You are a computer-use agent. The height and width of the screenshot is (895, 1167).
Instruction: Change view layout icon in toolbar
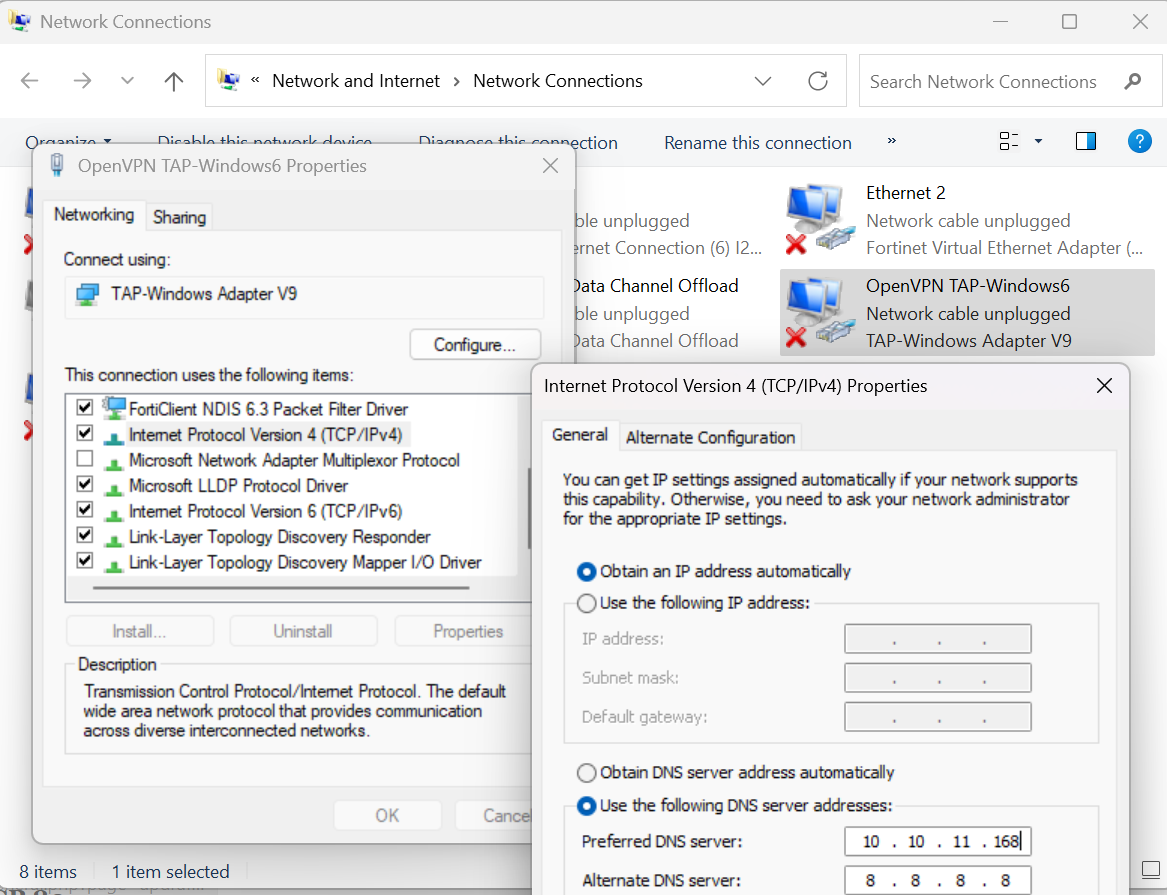pyautogui.click(x=1008, y=141)
